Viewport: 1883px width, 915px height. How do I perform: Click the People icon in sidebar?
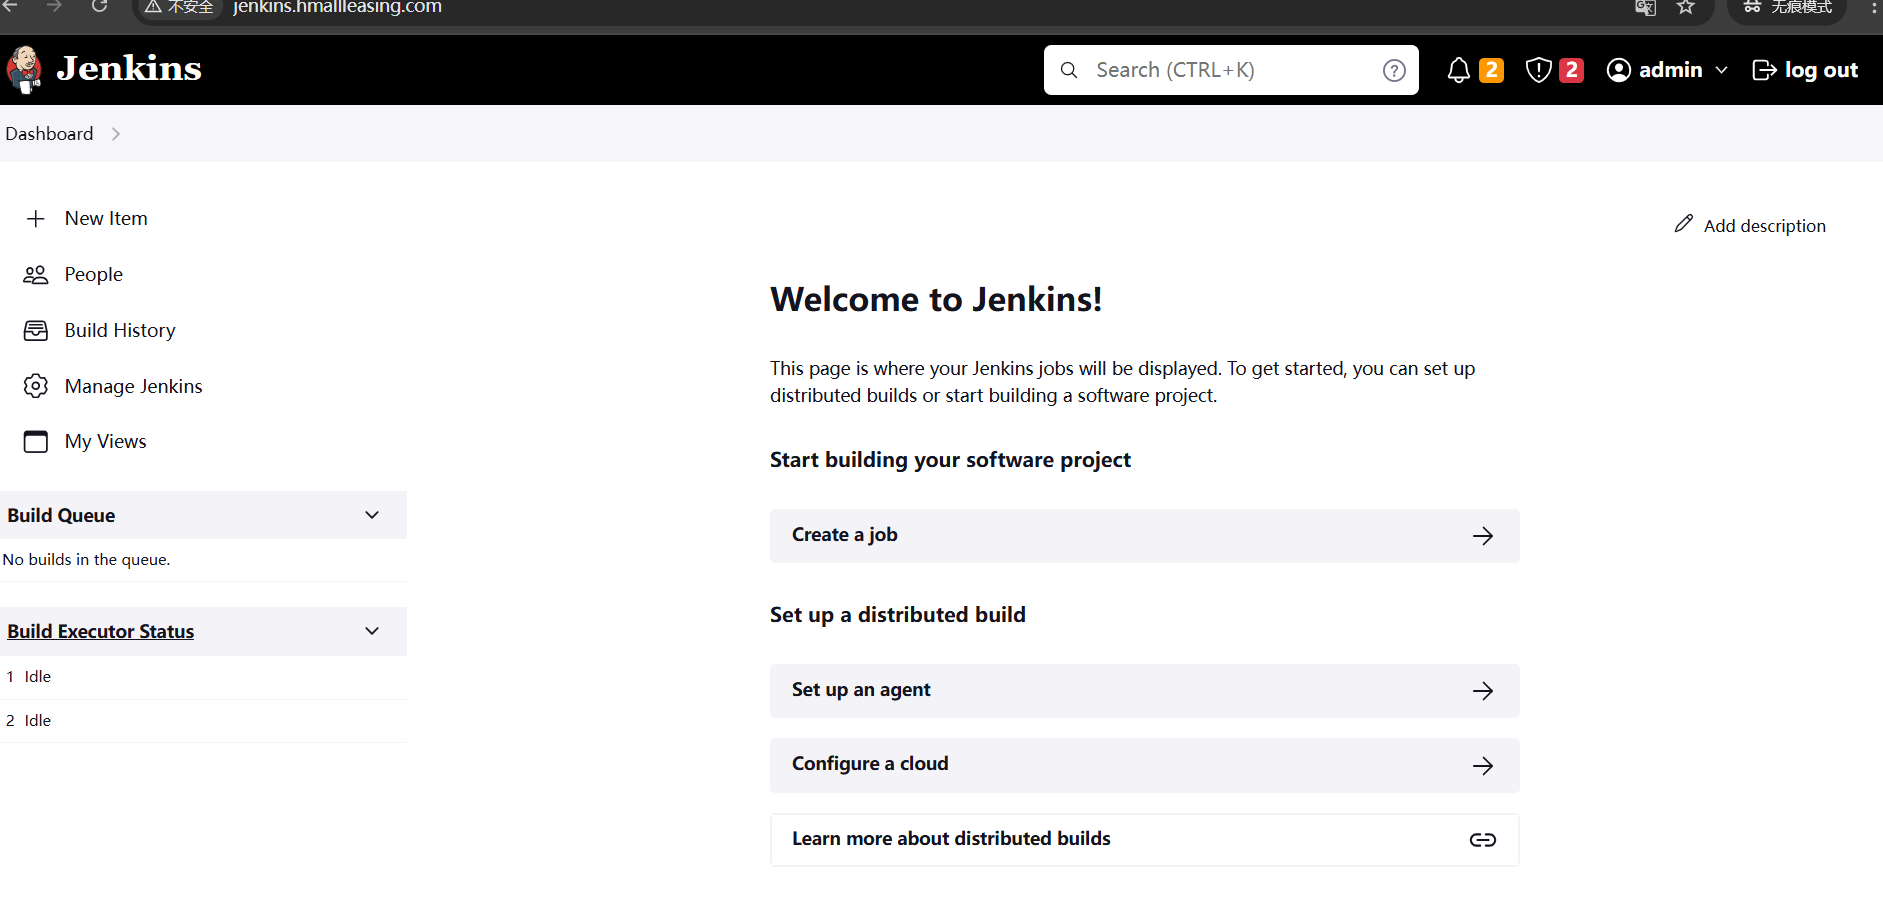[x=36, y=275]
